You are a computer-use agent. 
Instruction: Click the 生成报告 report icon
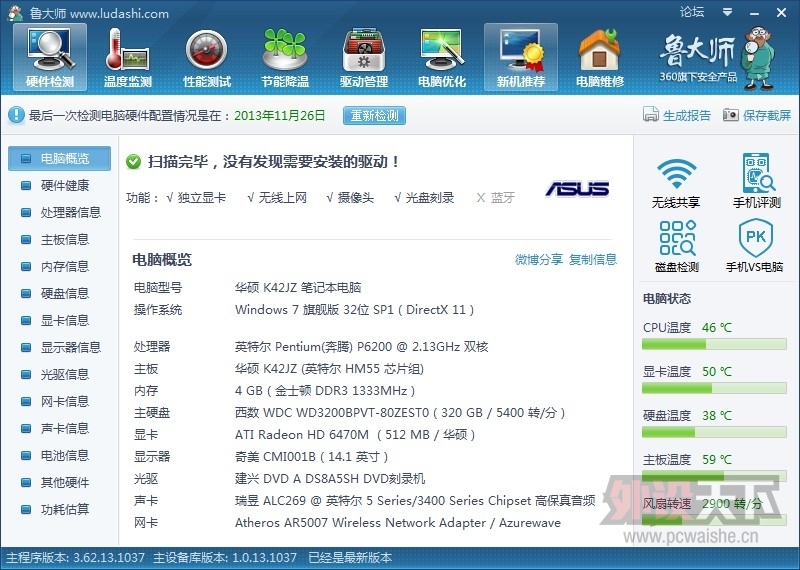(651, 115)
